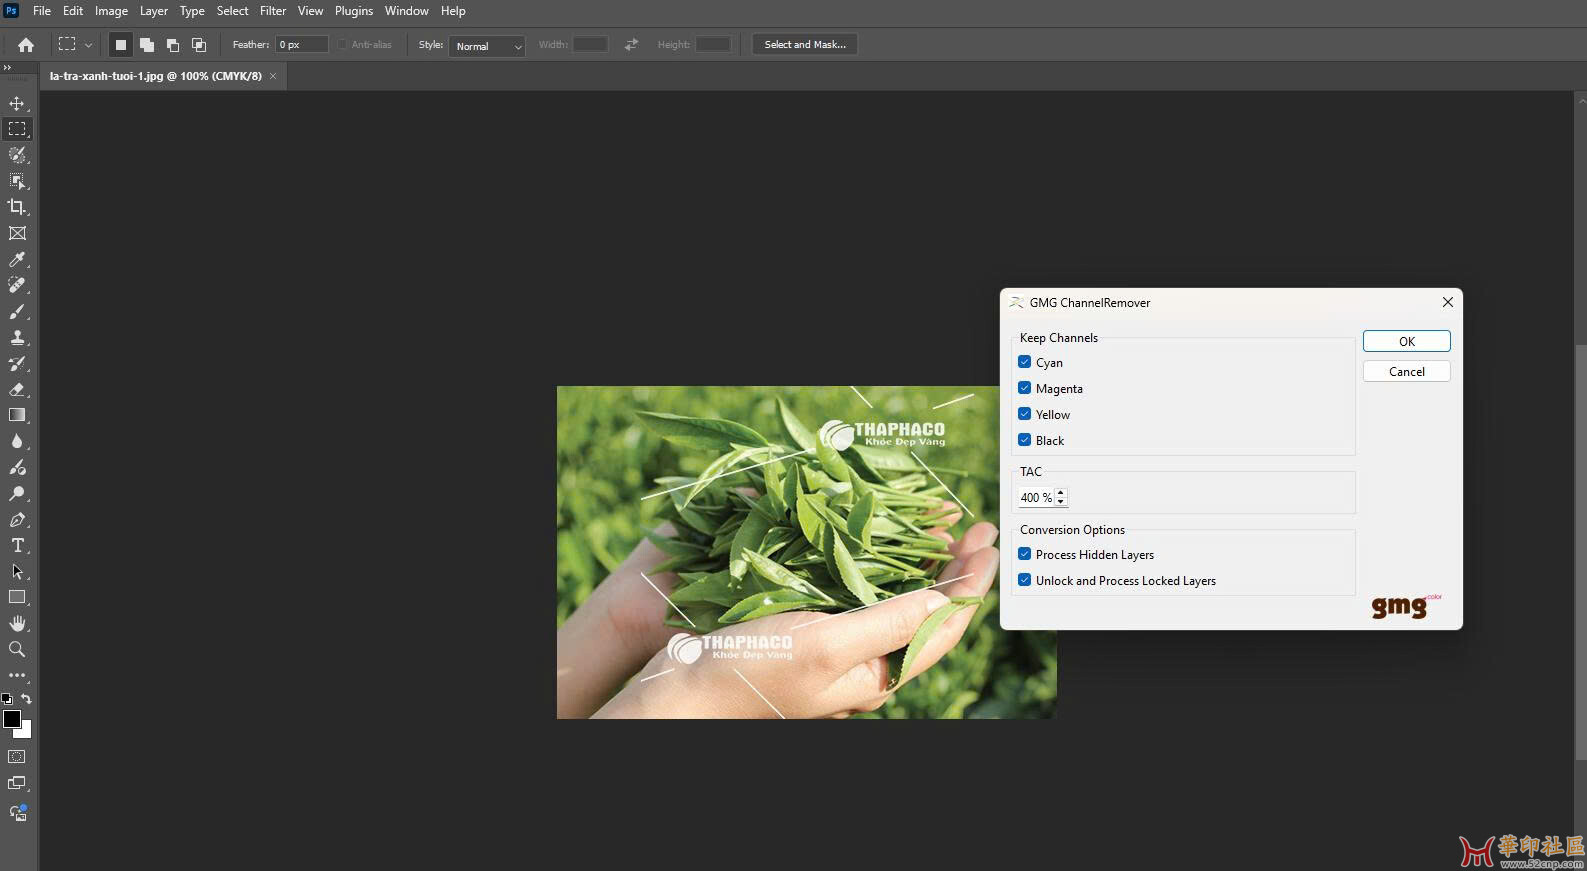
Task: Increase TAC value with up arrow
Action: 1061,492
